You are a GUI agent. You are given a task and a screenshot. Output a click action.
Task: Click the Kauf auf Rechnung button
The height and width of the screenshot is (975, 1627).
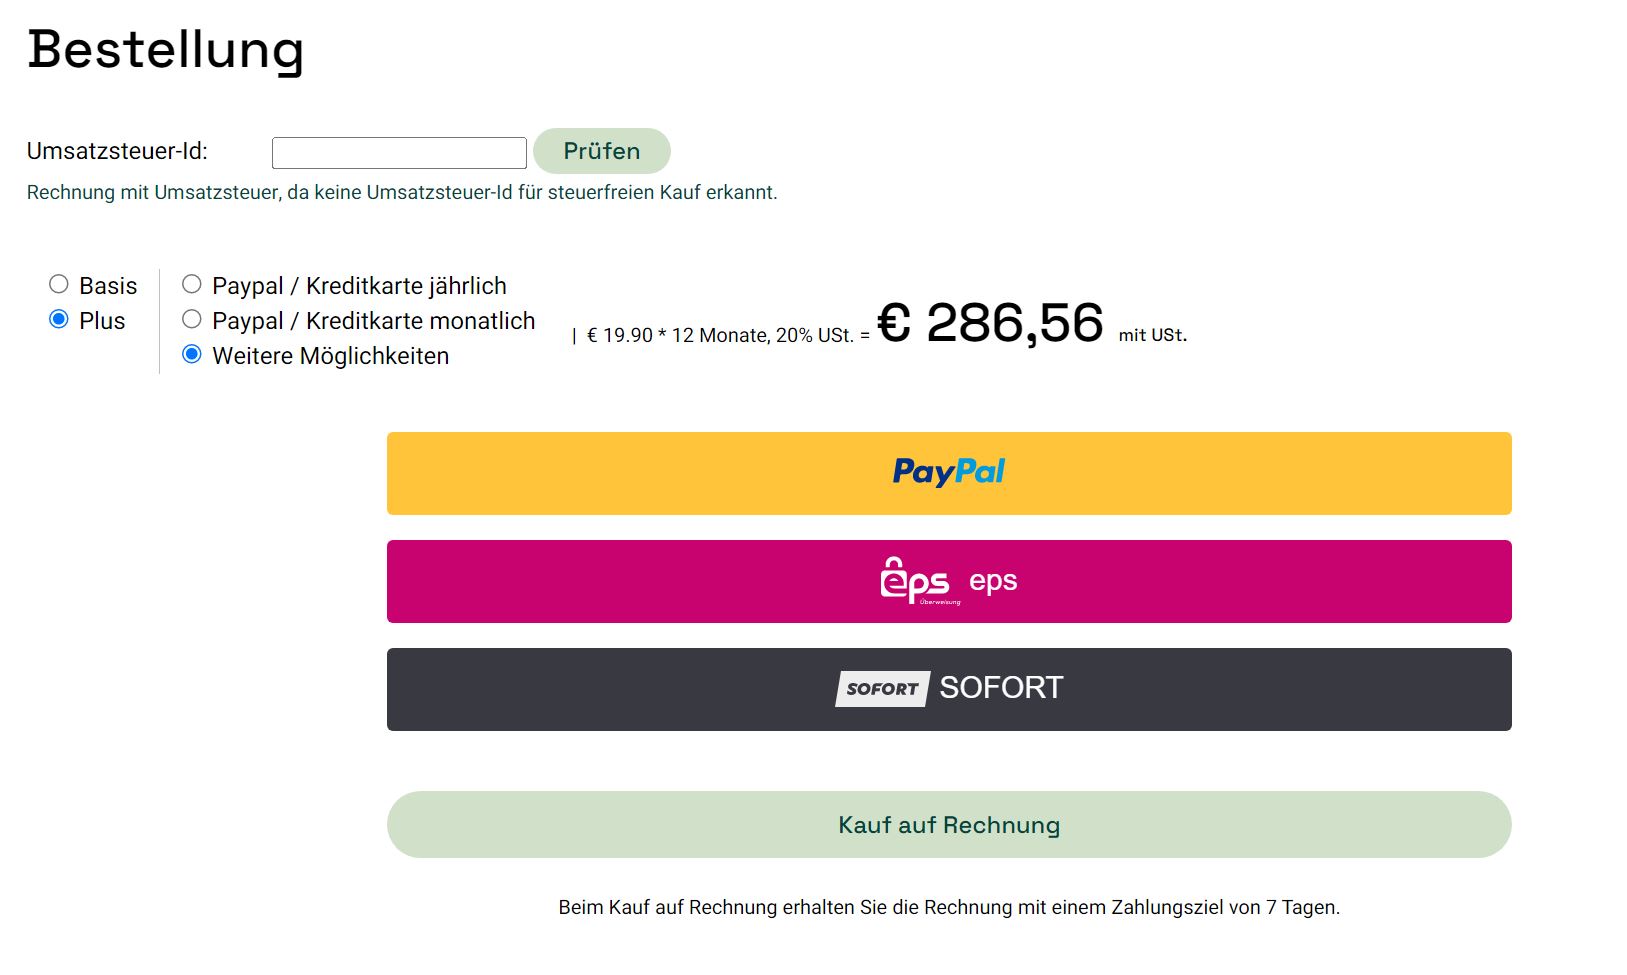coord(949,824)
